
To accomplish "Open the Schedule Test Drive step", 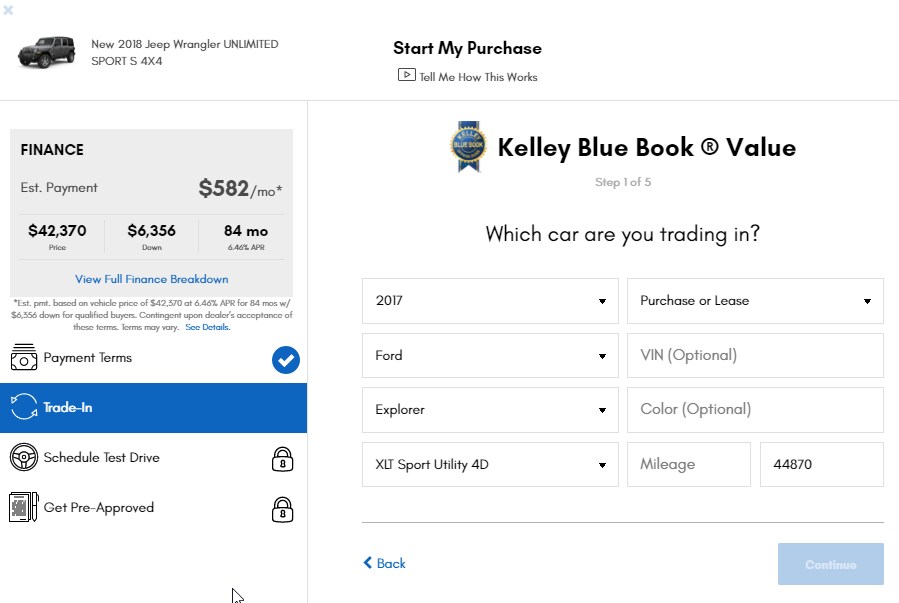I will 153,458.
